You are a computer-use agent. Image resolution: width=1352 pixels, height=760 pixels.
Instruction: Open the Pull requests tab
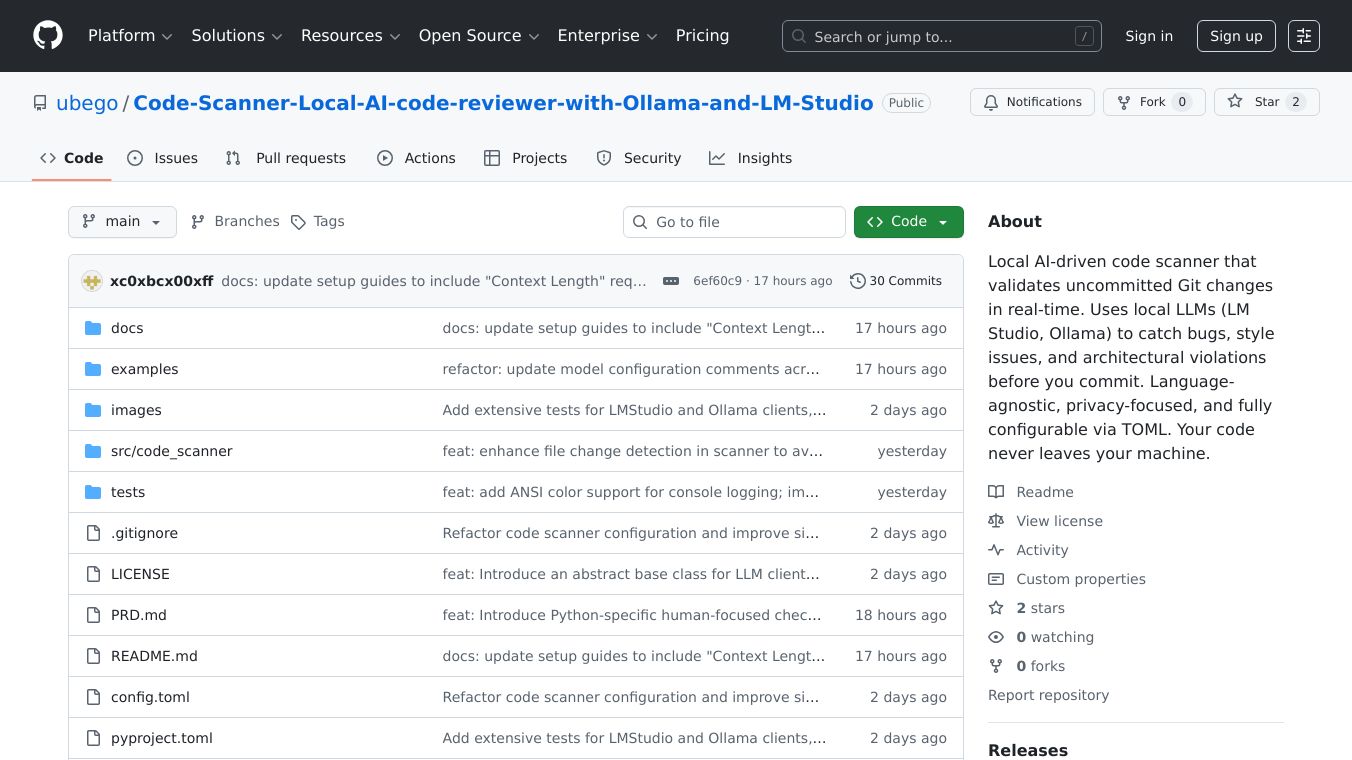pyautogui.click(x=286, y=158)
